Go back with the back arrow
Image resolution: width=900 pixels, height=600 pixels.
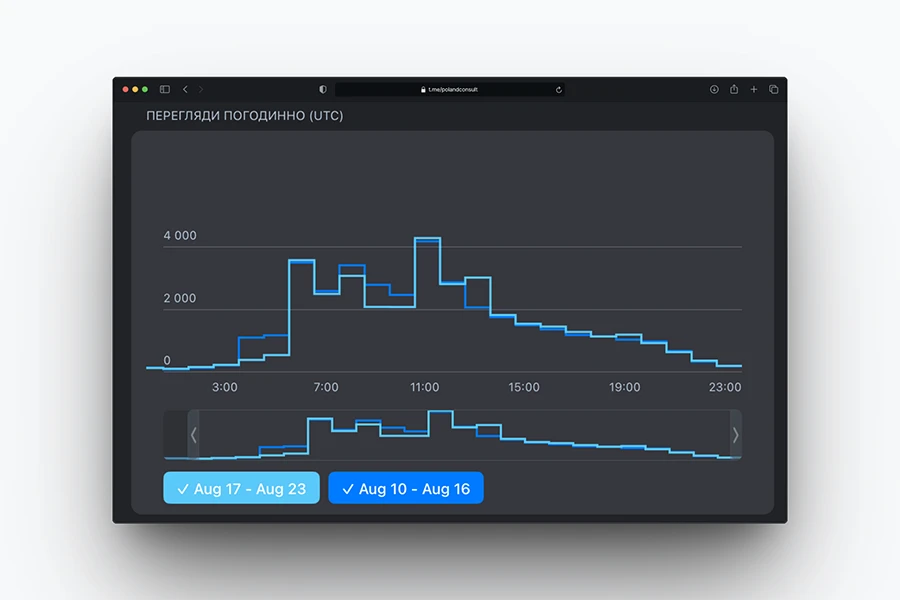[x=185, y=89]
